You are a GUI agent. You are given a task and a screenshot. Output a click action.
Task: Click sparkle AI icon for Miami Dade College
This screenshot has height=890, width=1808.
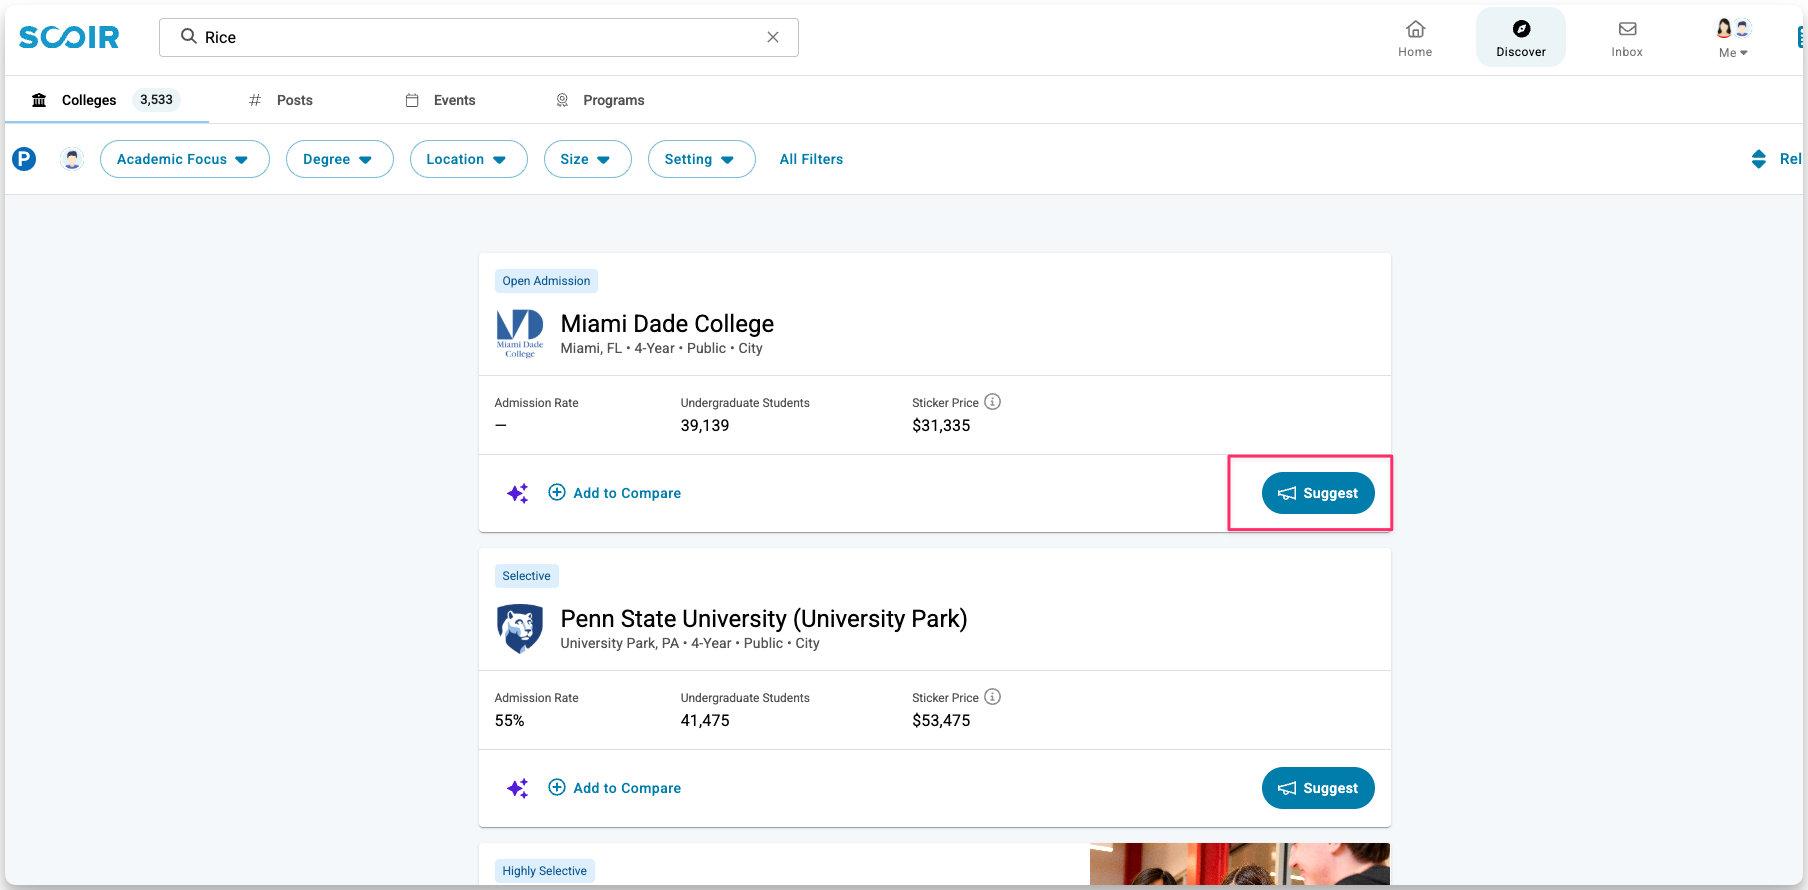(517, 493)
